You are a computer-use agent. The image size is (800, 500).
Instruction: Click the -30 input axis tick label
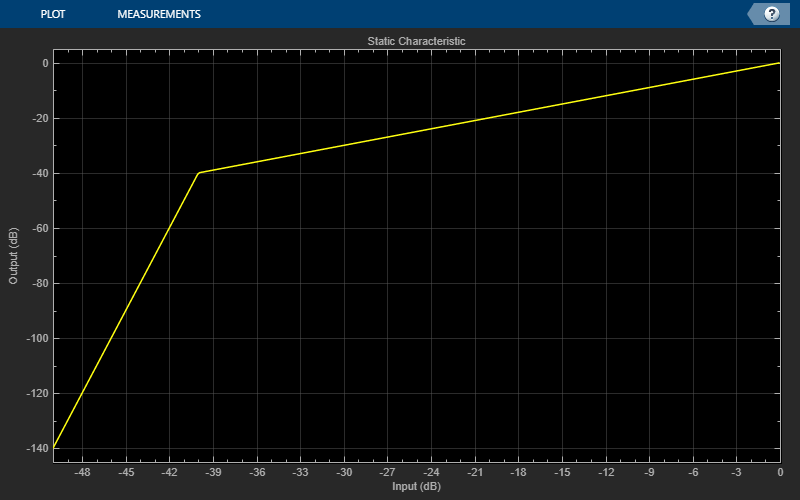tap(344, 472)
